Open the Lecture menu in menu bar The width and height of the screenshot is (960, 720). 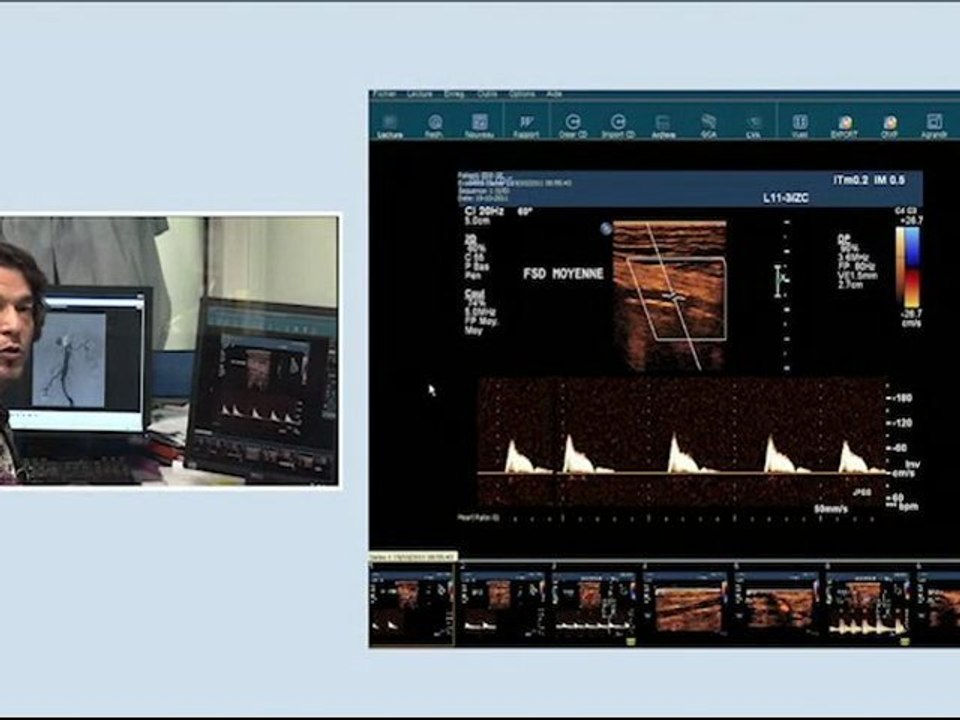[419, 94]
